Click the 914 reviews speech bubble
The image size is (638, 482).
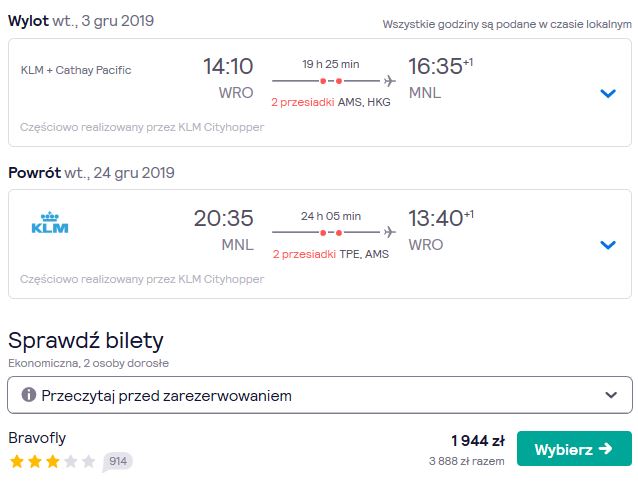point(117,462)
